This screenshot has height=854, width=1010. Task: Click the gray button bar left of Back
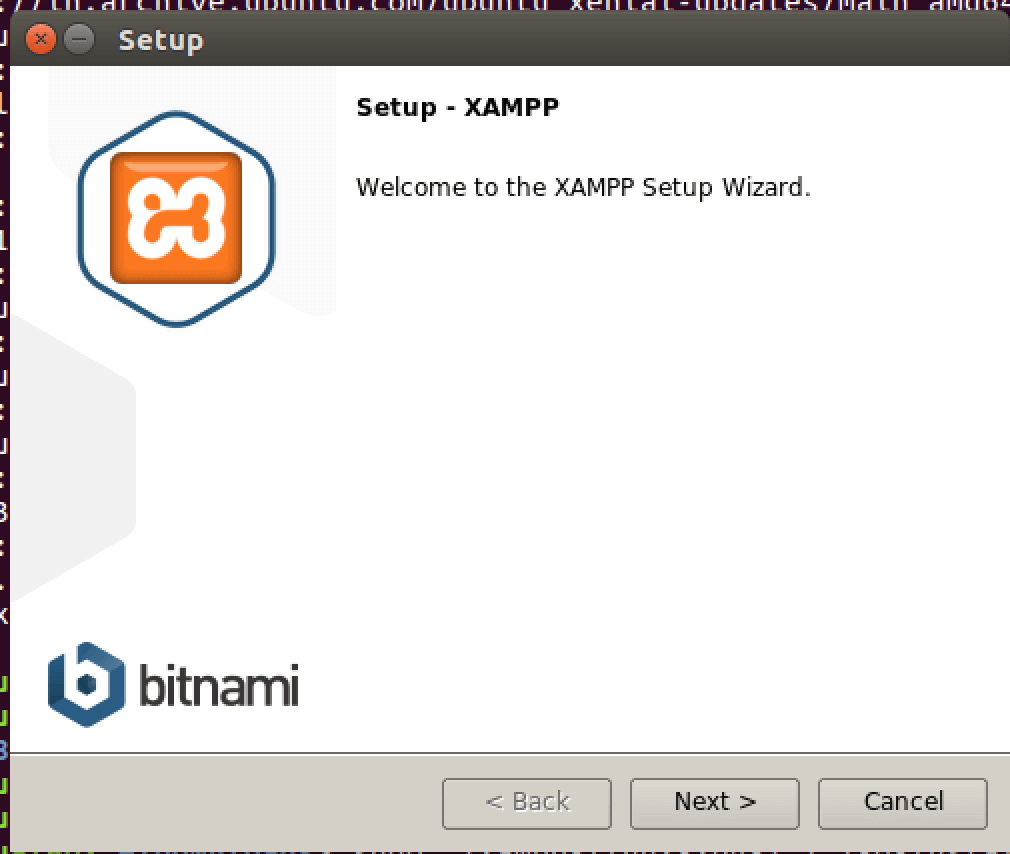coord(220,802)
